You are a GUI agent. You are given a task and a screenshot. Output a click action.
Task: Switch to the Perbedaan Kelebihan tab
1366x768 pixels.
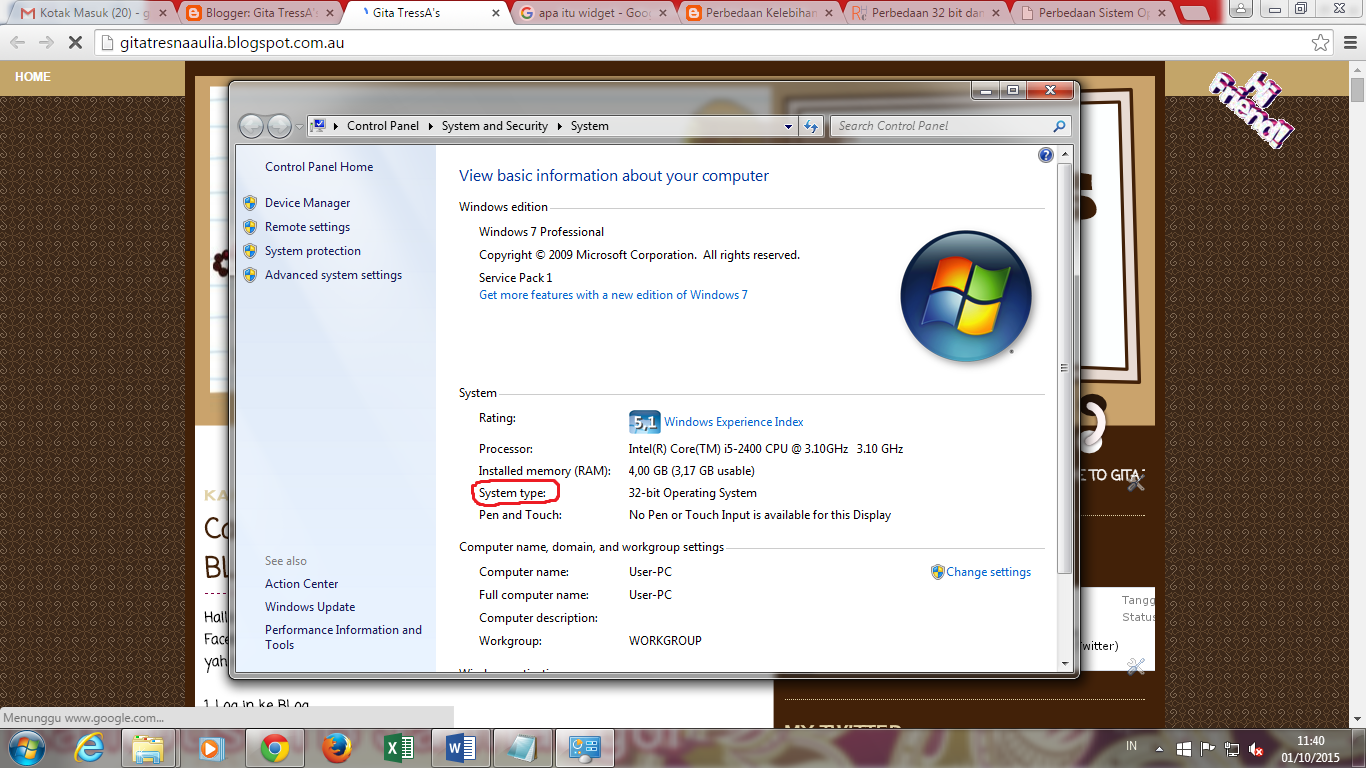pos(760,13)
